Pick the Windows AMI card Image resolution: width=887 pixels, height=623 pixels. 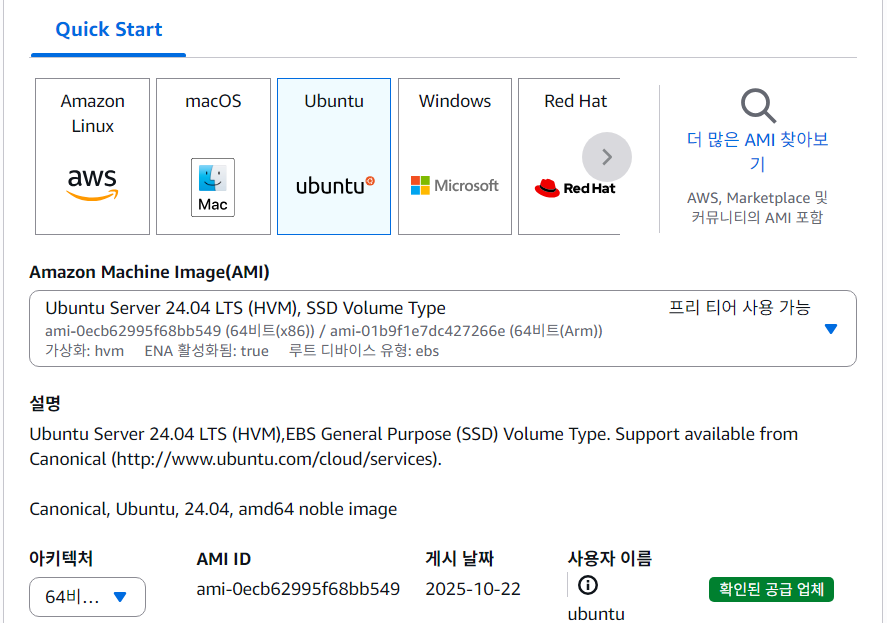tap(455, 156)
